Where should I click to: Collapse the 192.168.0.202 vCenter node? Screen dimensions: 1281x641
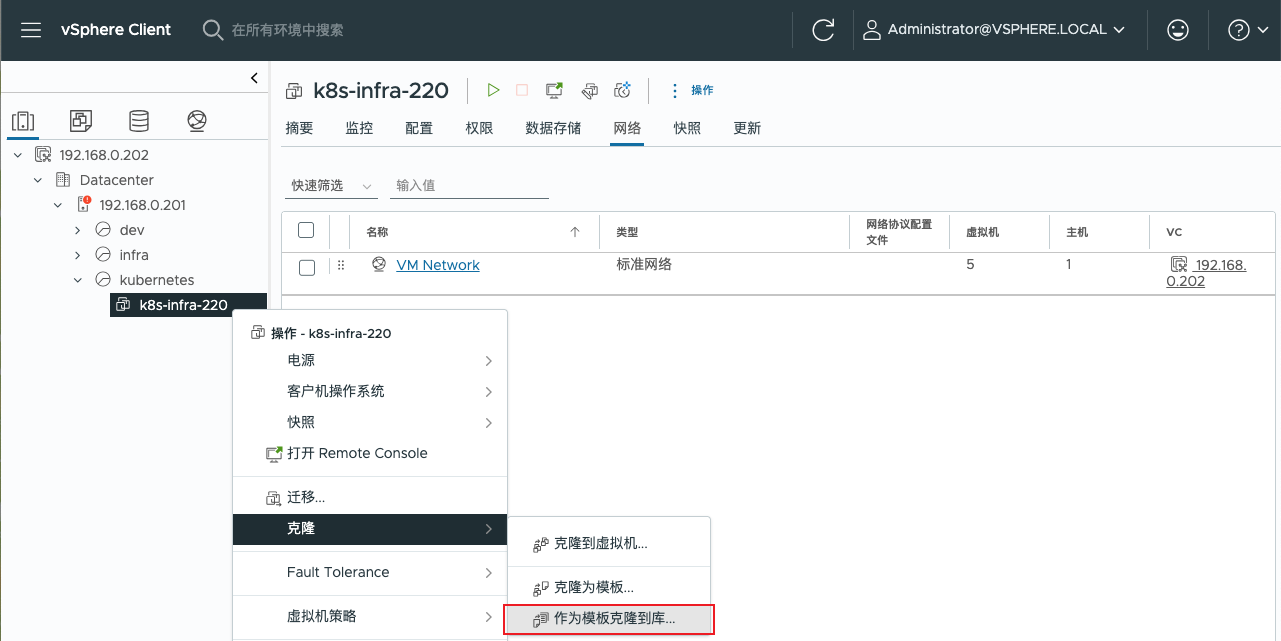point(18,155)
